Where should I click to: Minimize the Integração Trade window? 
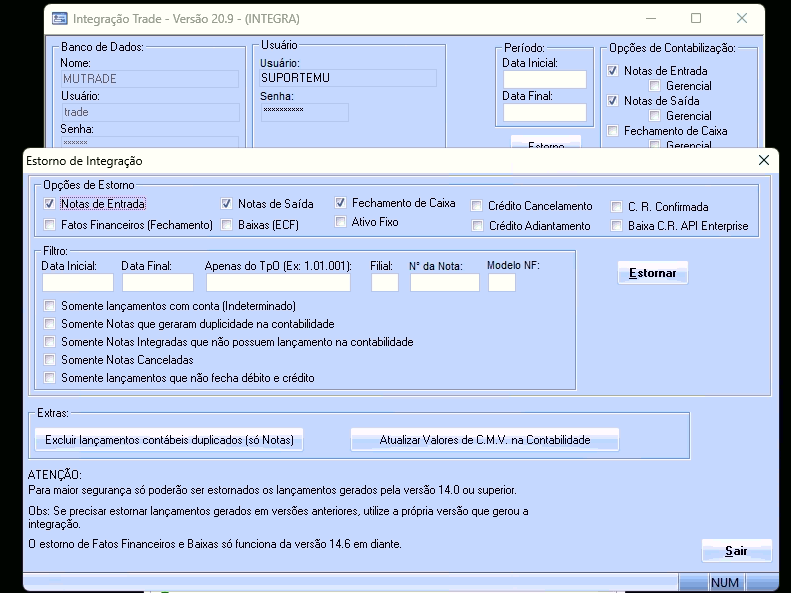pos(651,18)
